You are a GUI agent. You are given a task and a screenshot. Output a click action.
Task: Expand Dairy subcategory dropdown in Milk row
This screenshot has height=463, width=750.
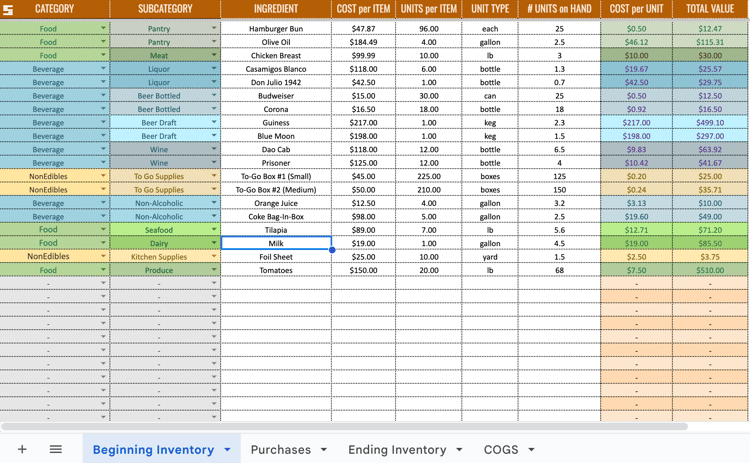point(214,243)
